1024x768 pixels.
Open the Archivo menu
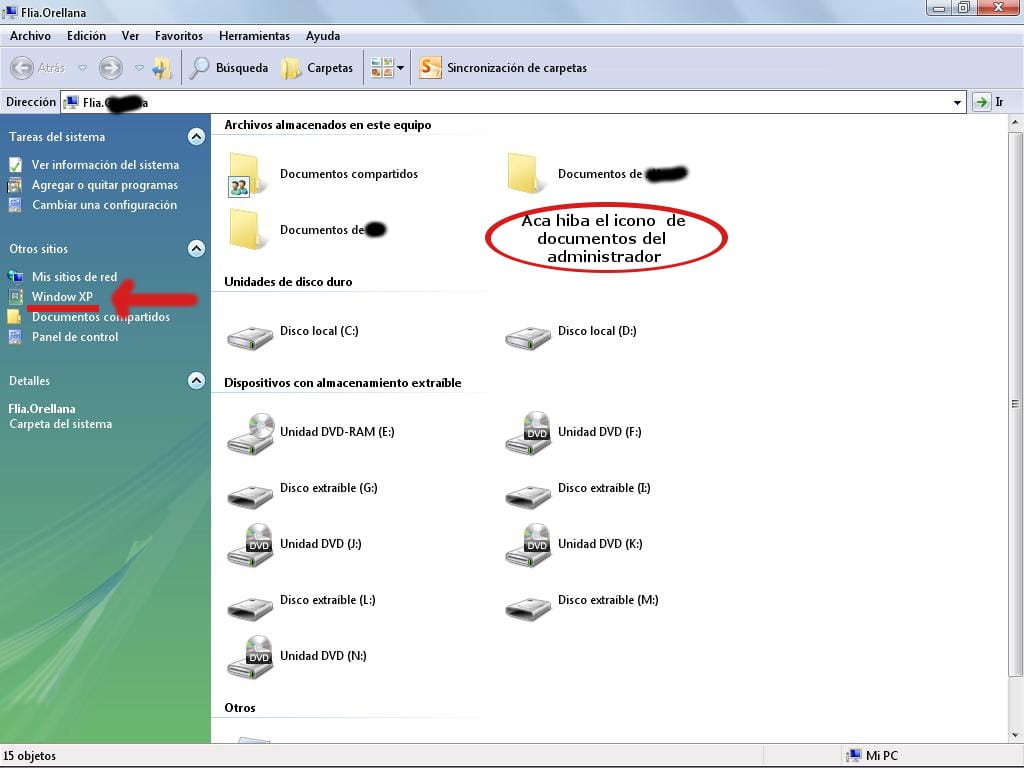click(x=30, y=36)
